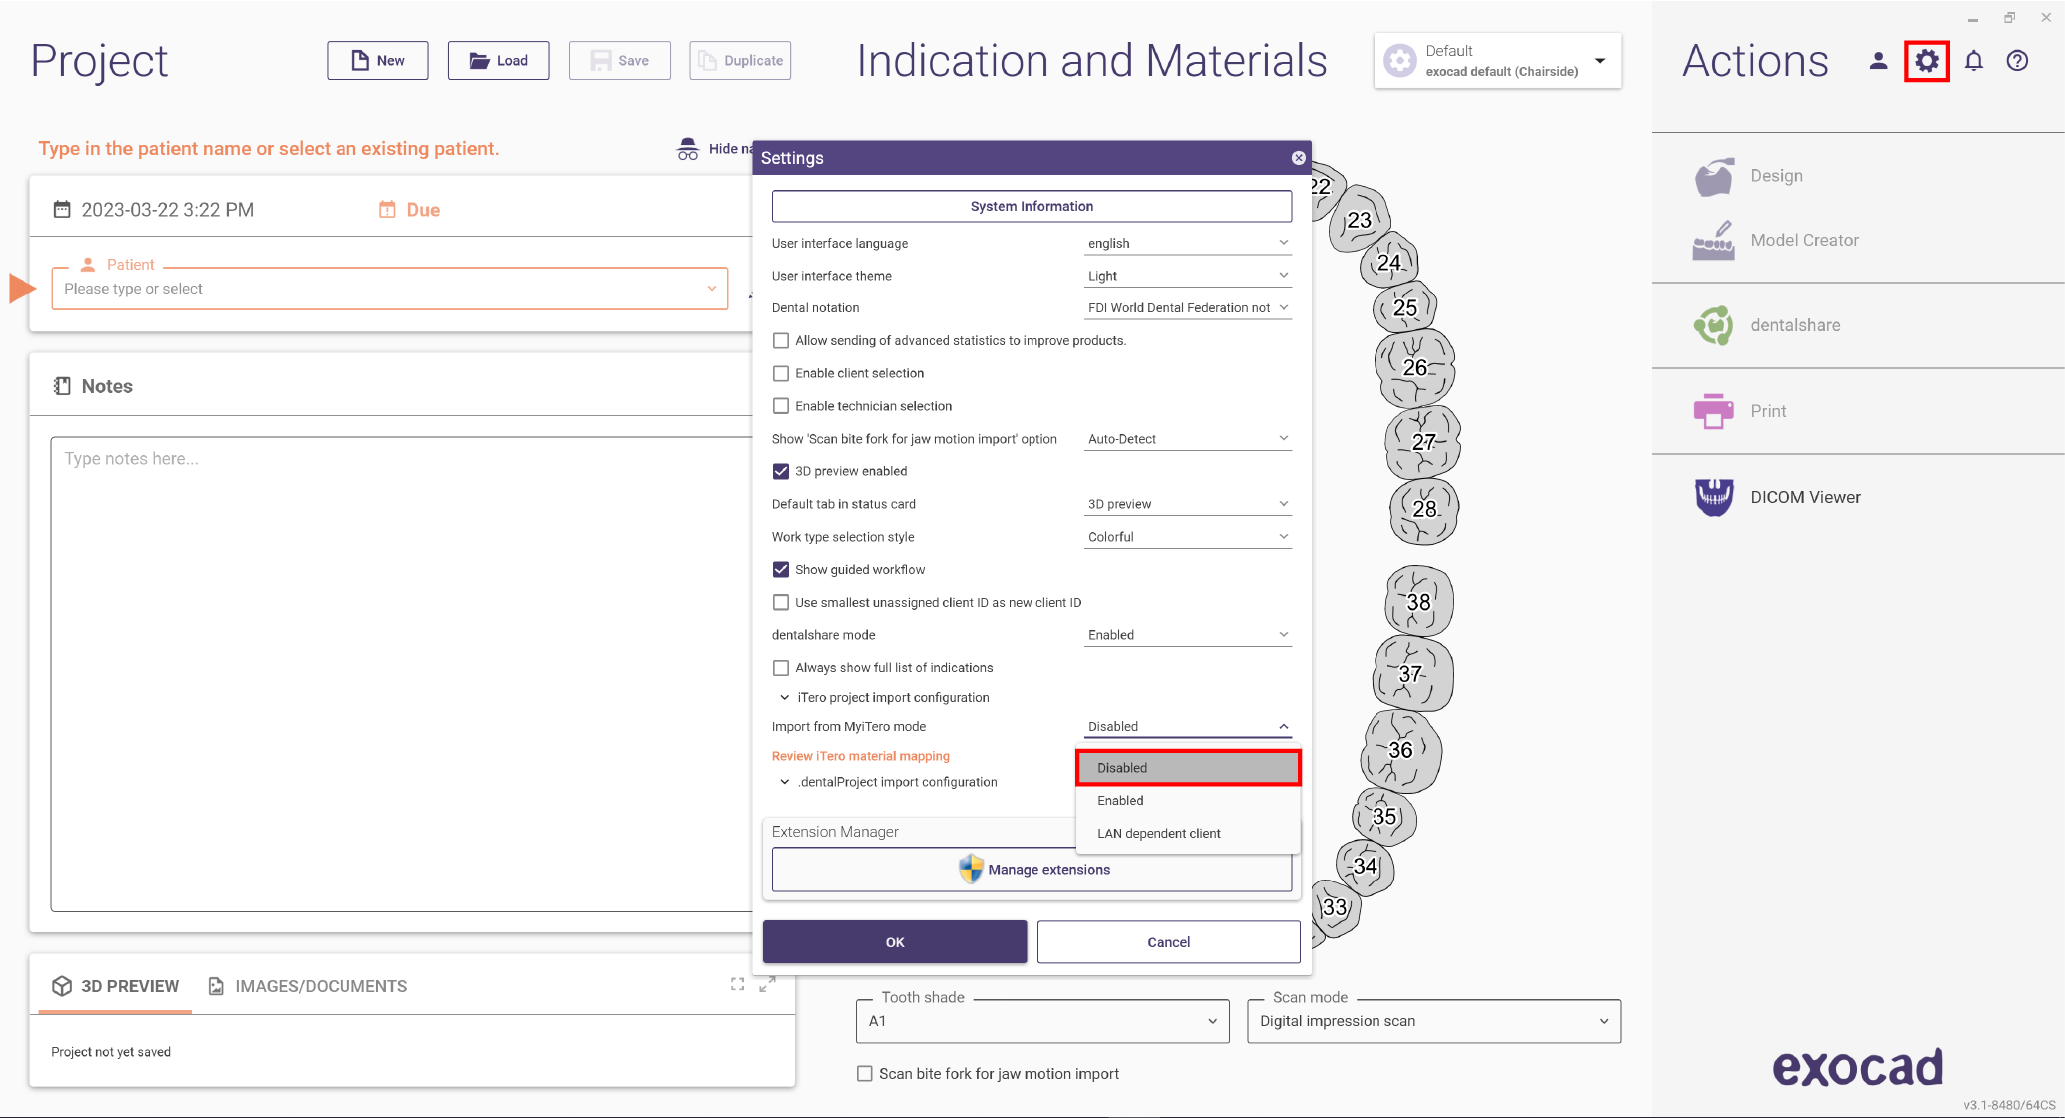The height and width of the screenshot is (1118, 2065).
Task: Select tooth 34 in the dental arch
Action: tap(1365, 866)
